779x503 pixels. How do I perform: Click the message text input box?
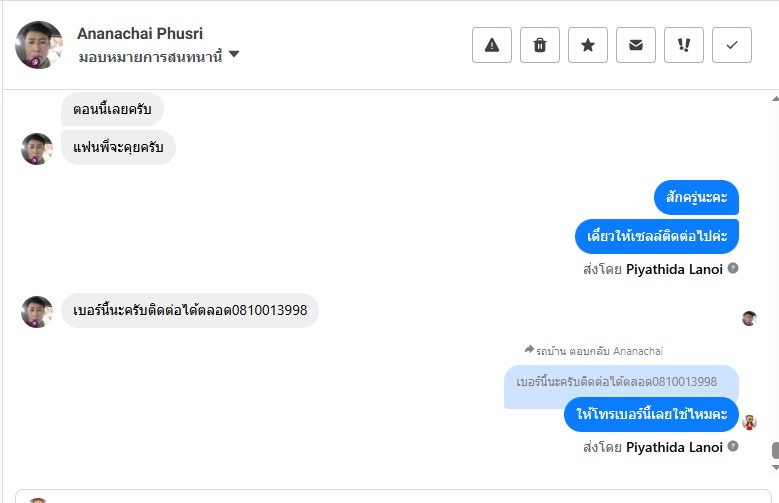pyautogui.click(x=400, y=497)
